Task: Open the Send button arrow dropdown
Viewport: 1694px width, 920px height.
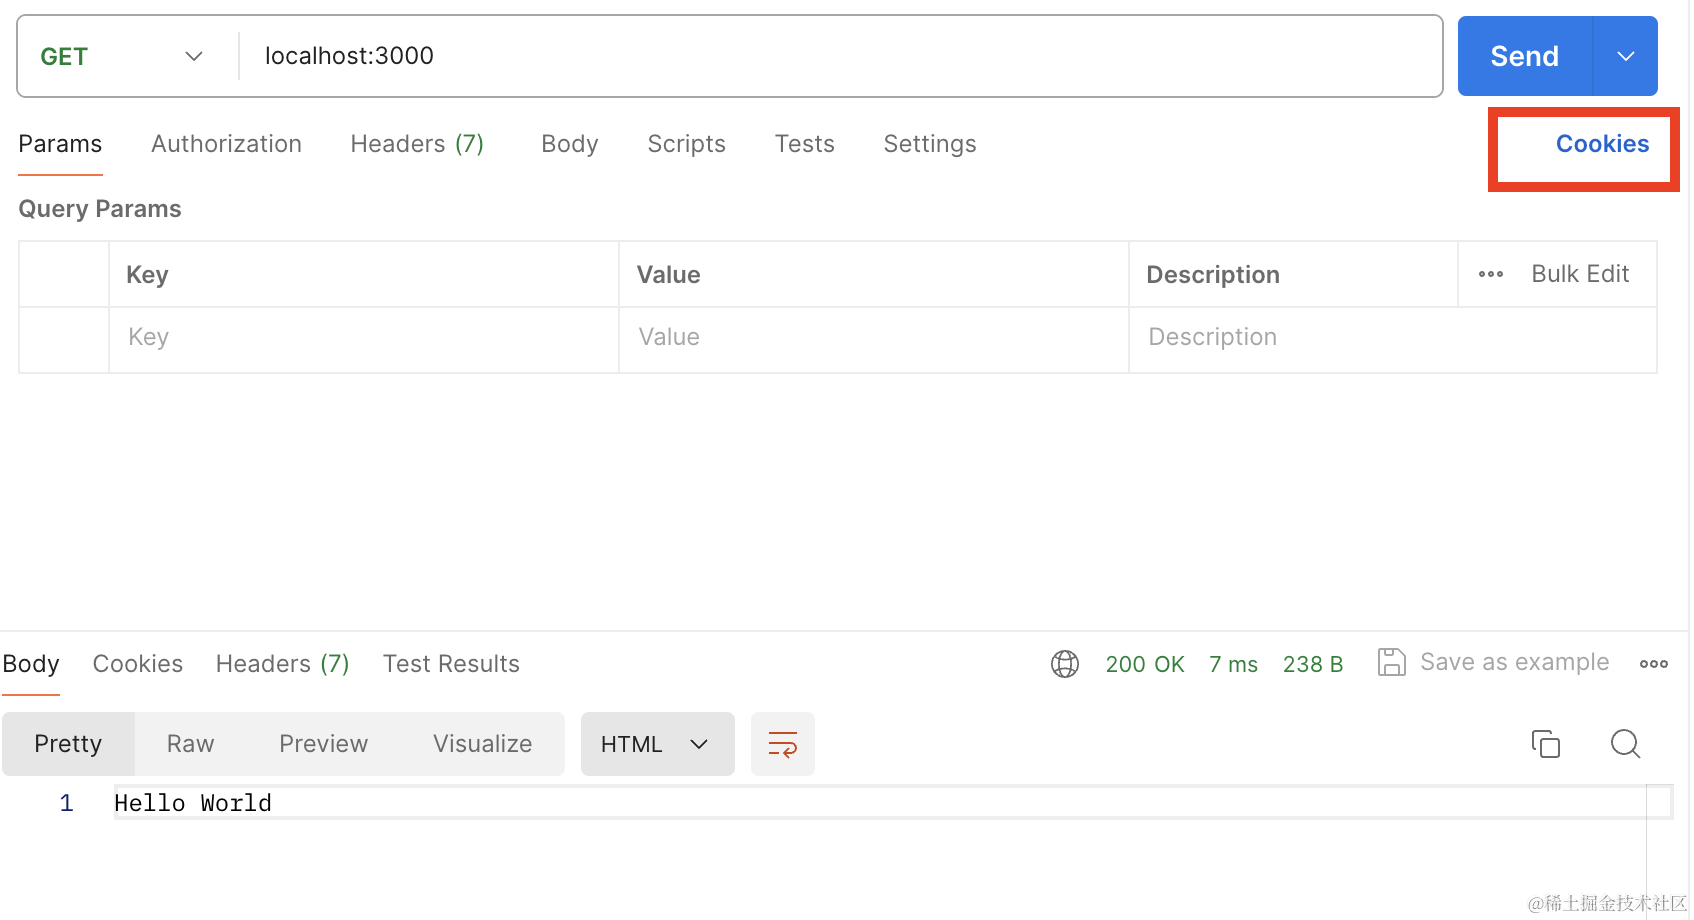Action: pyautogui.click(x=1626, y=56)
